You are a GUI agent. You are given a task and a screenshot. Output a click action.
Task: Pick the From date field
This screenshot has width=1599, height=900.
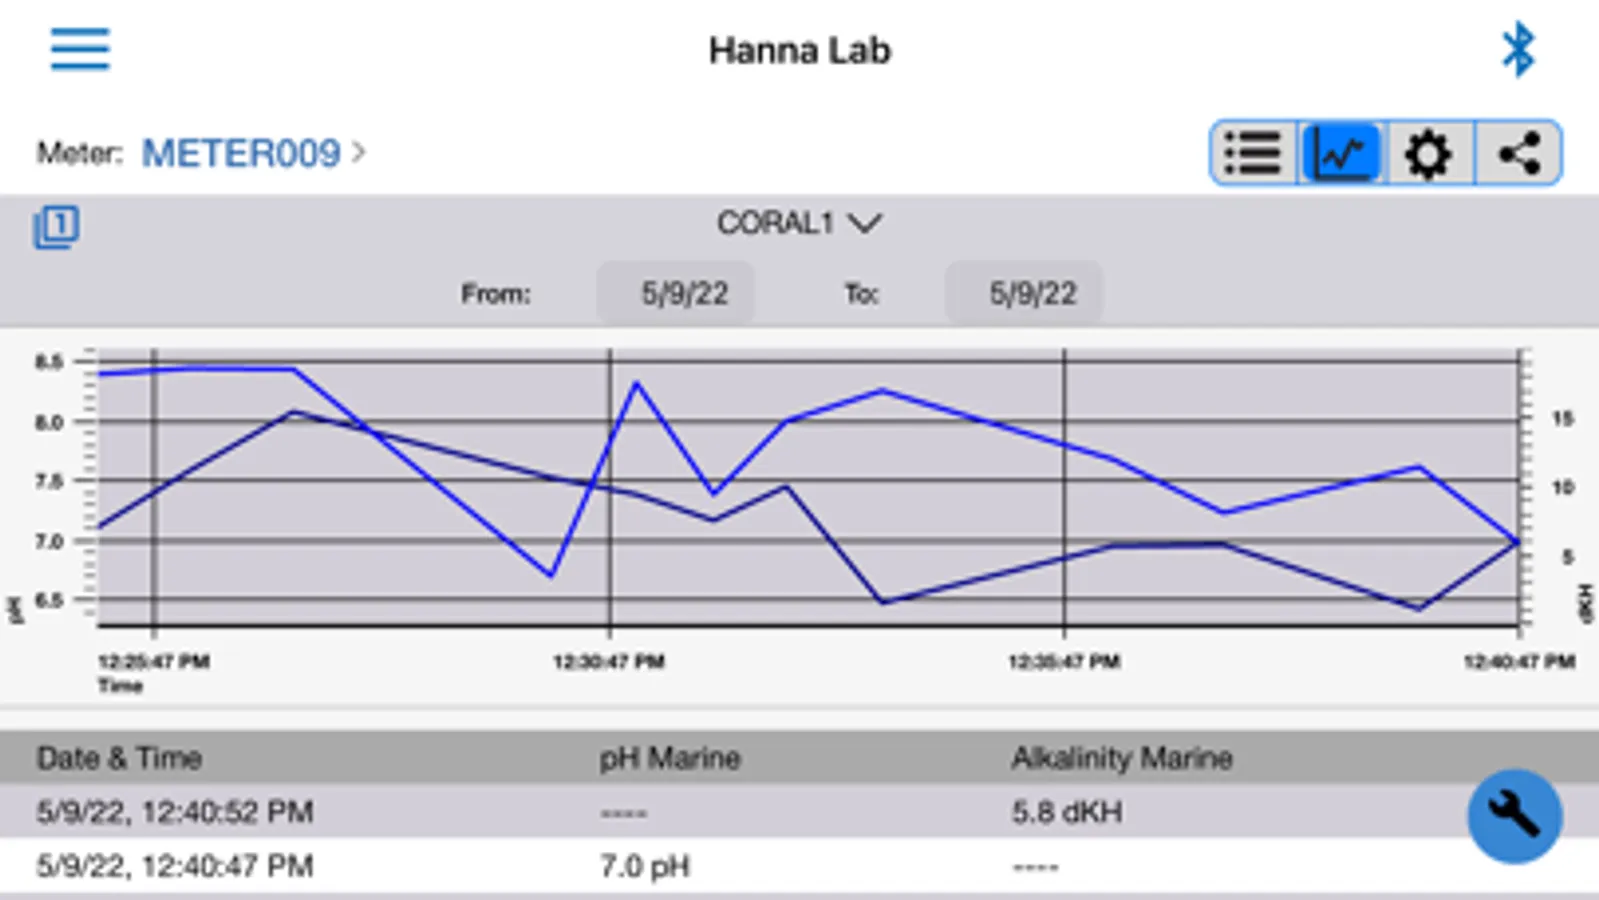pyautogui.click(x=684, y=293)
